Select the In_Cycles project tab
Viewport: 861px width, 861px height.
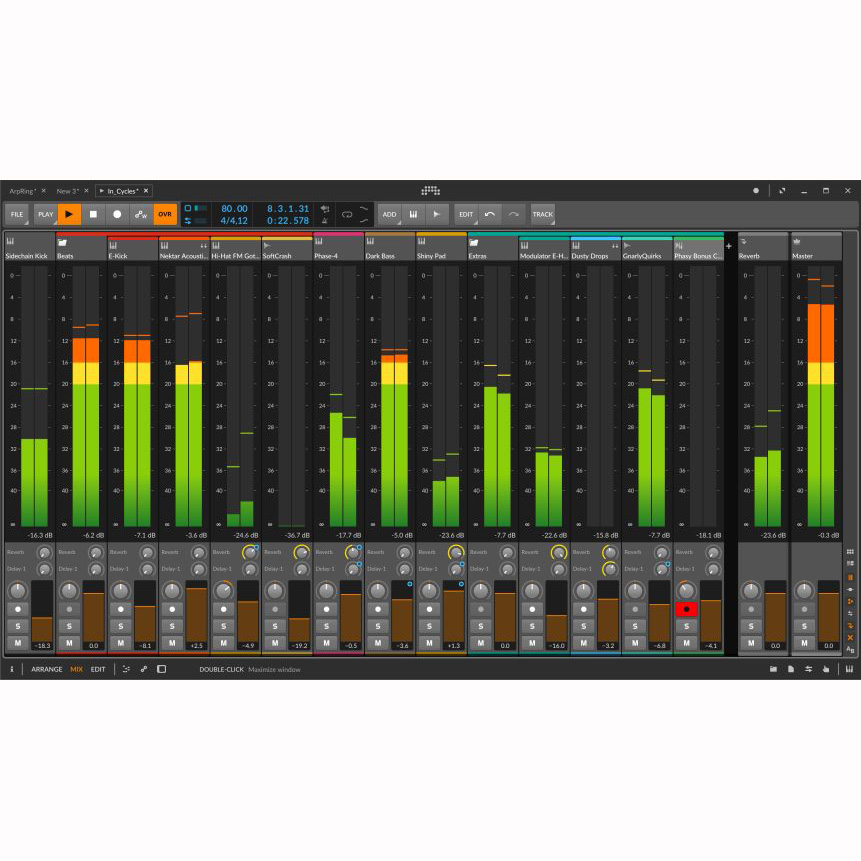[123, 191]
